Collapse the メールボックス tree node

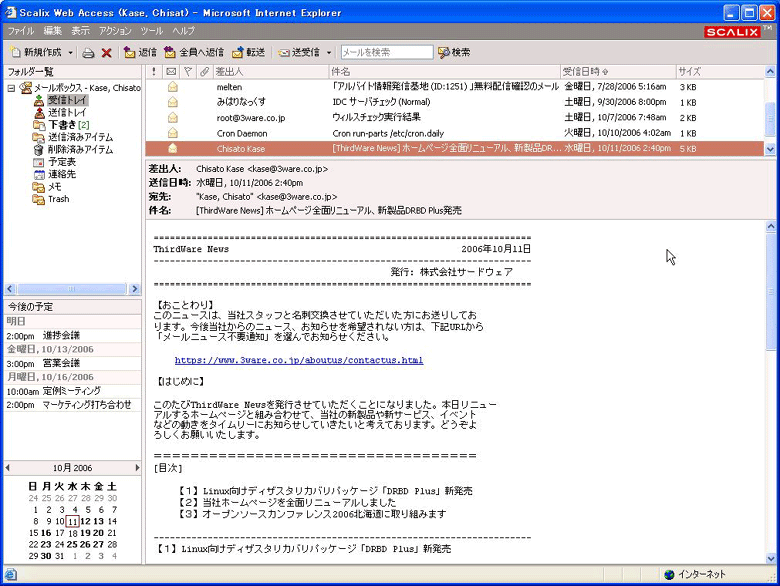click(11, 88)
